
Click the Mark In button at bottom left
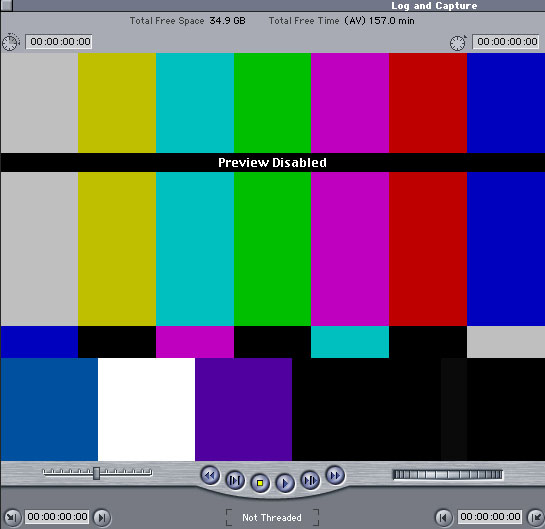pos(11,518)
